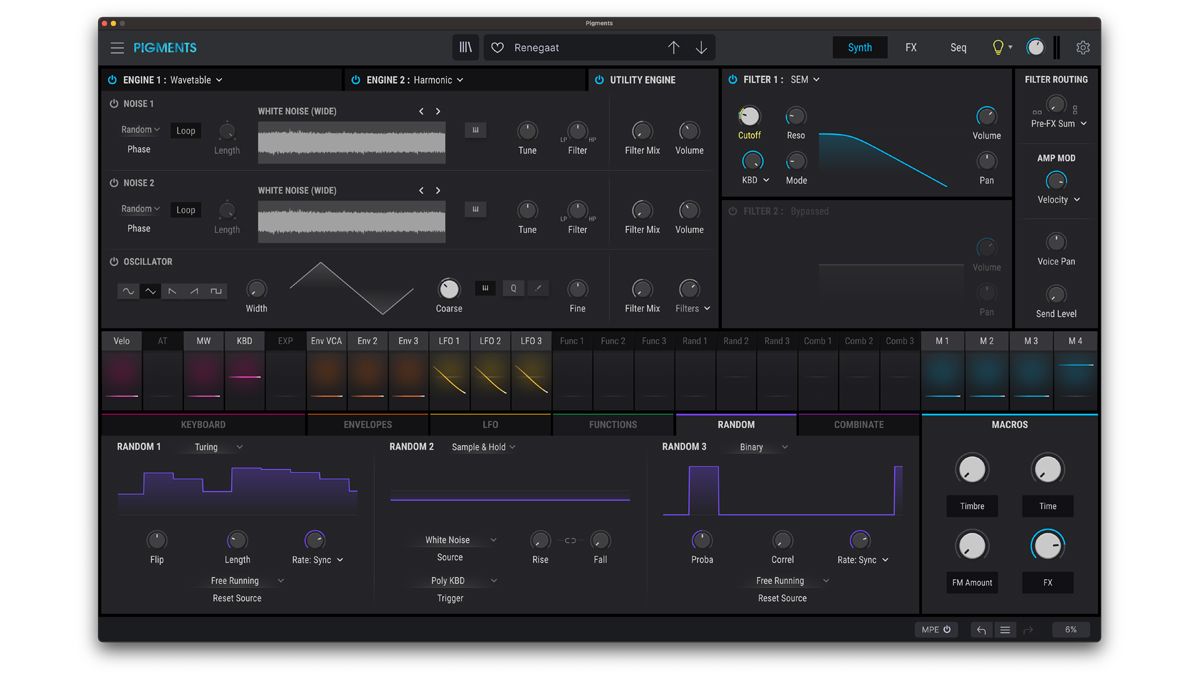
Task: Open the preset library browser
Action: pos(465,47)
